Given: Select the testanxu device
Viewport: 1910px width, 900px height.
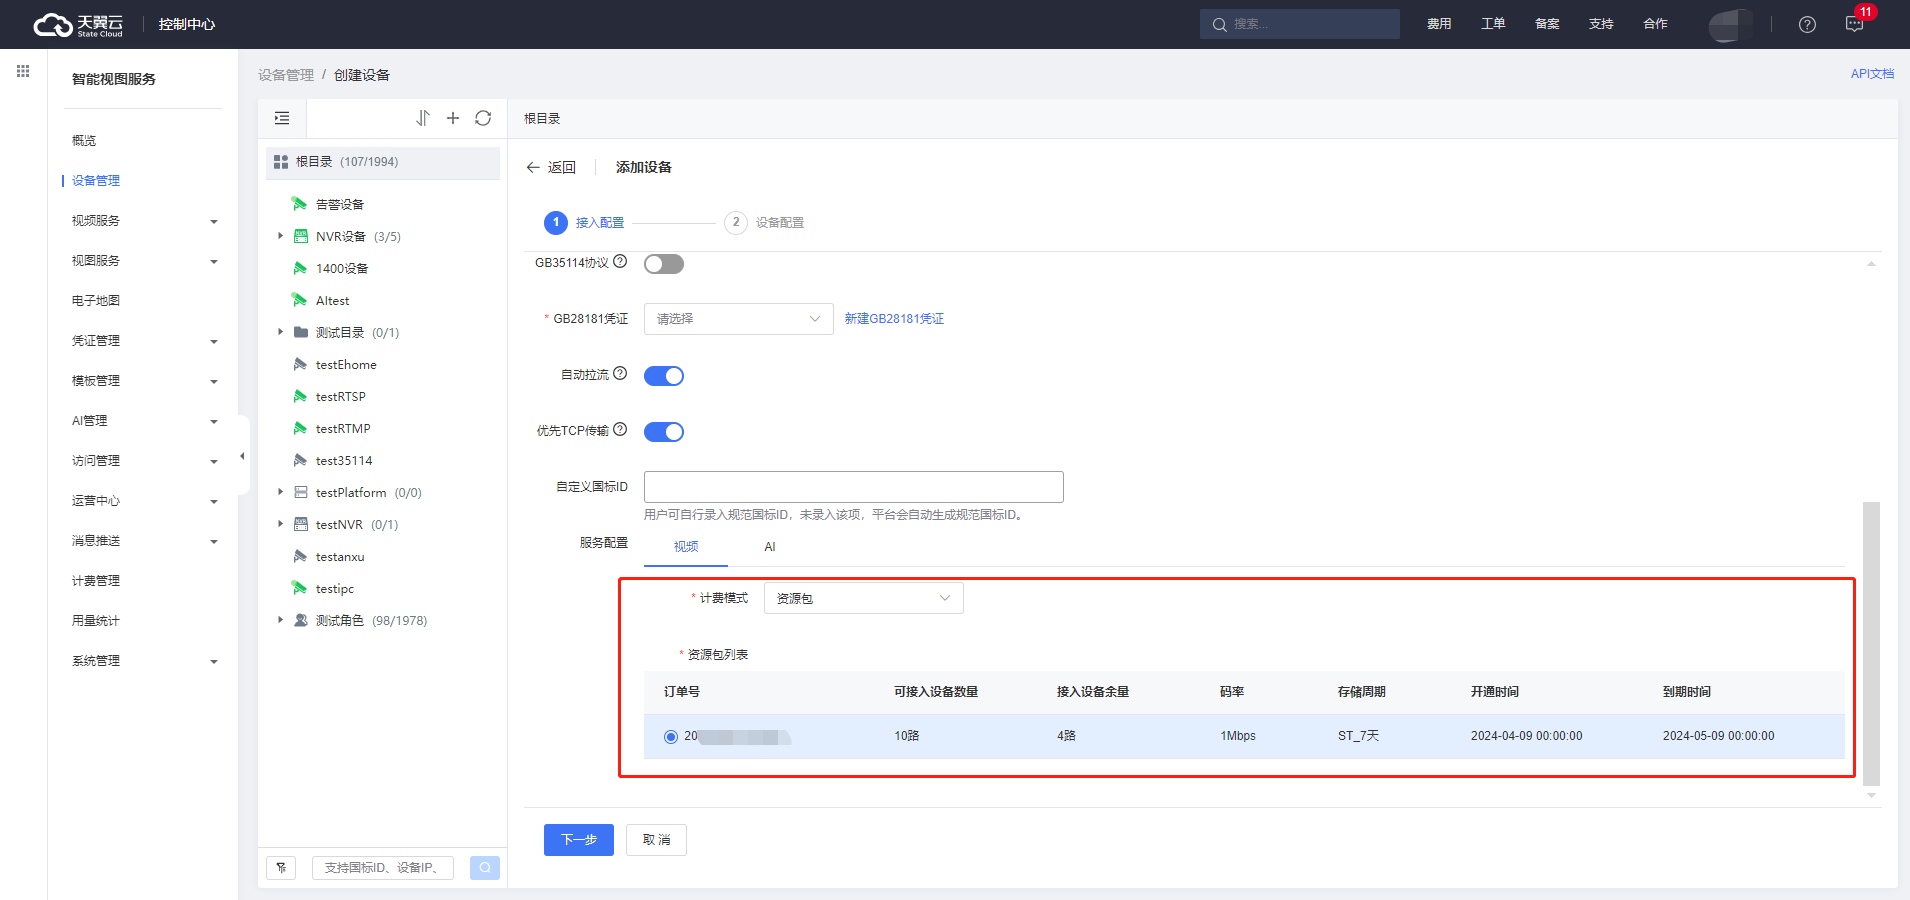Looking at the screenshot, I should pyautogui.click(x=340, y=556).
